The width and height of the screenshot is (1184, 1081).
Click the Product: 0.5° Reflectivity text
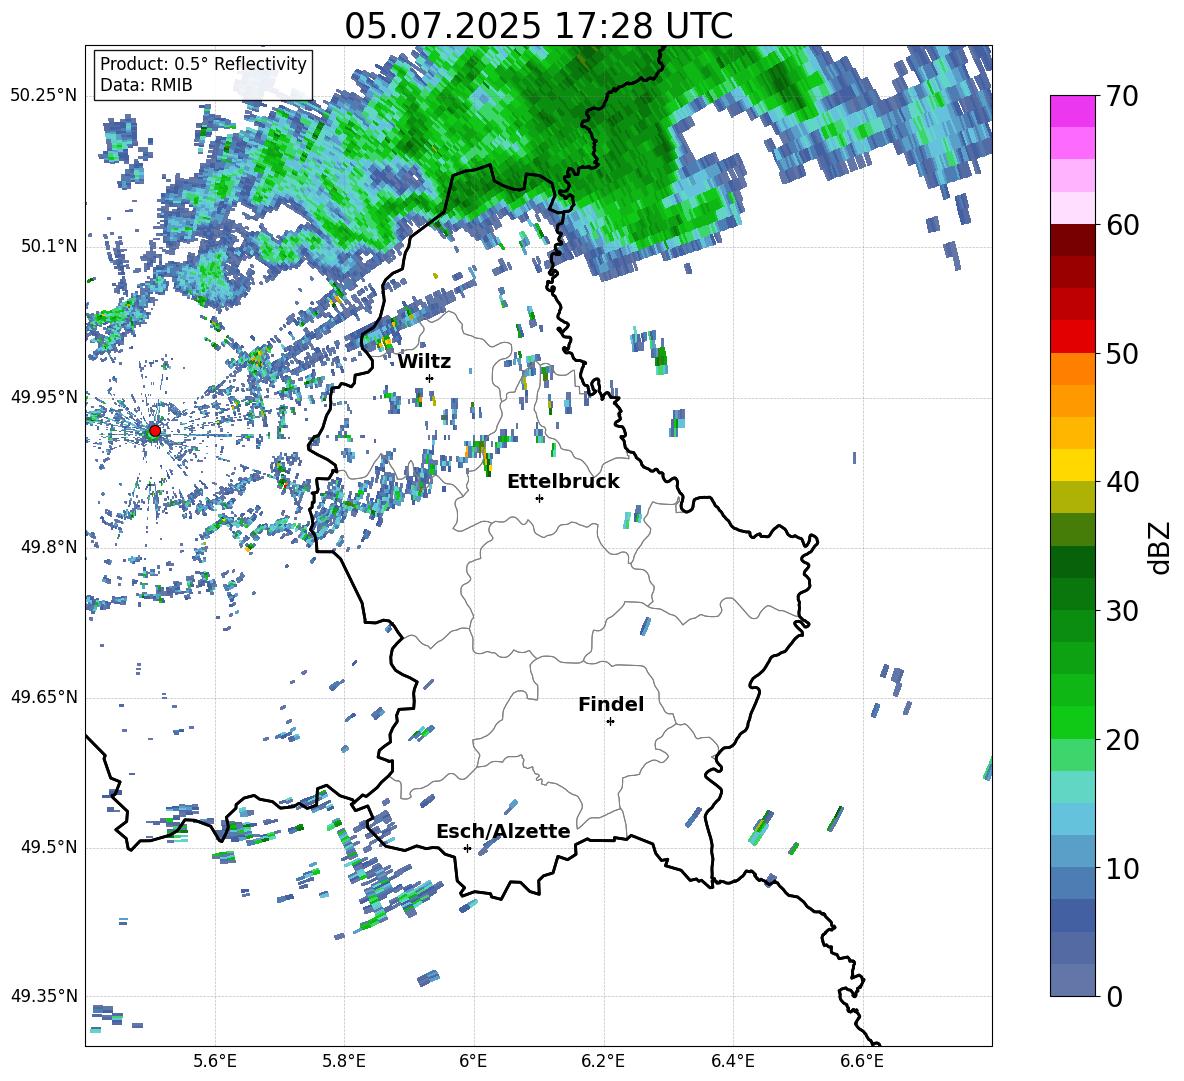(x=203, y=63)
